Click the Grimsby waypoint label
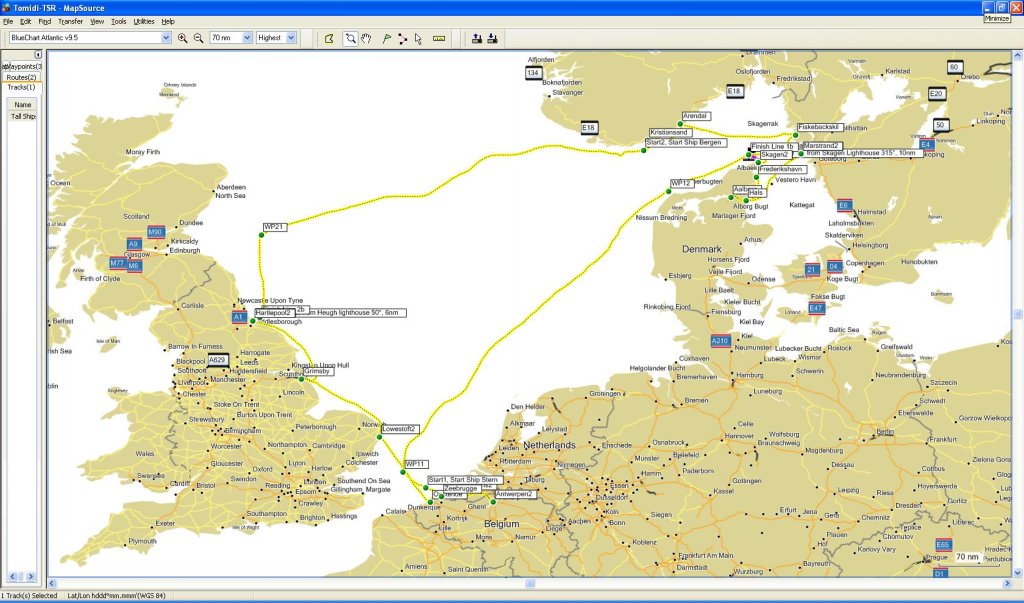 pyautogui.click(x=317, y=371)
